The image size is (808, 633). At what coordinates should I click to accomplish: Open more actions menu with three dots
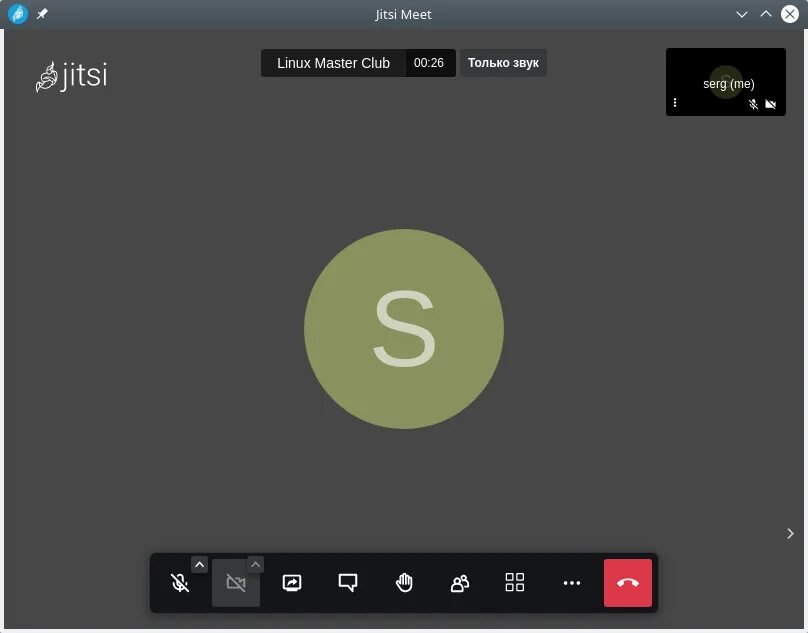[x=572, y=583]
